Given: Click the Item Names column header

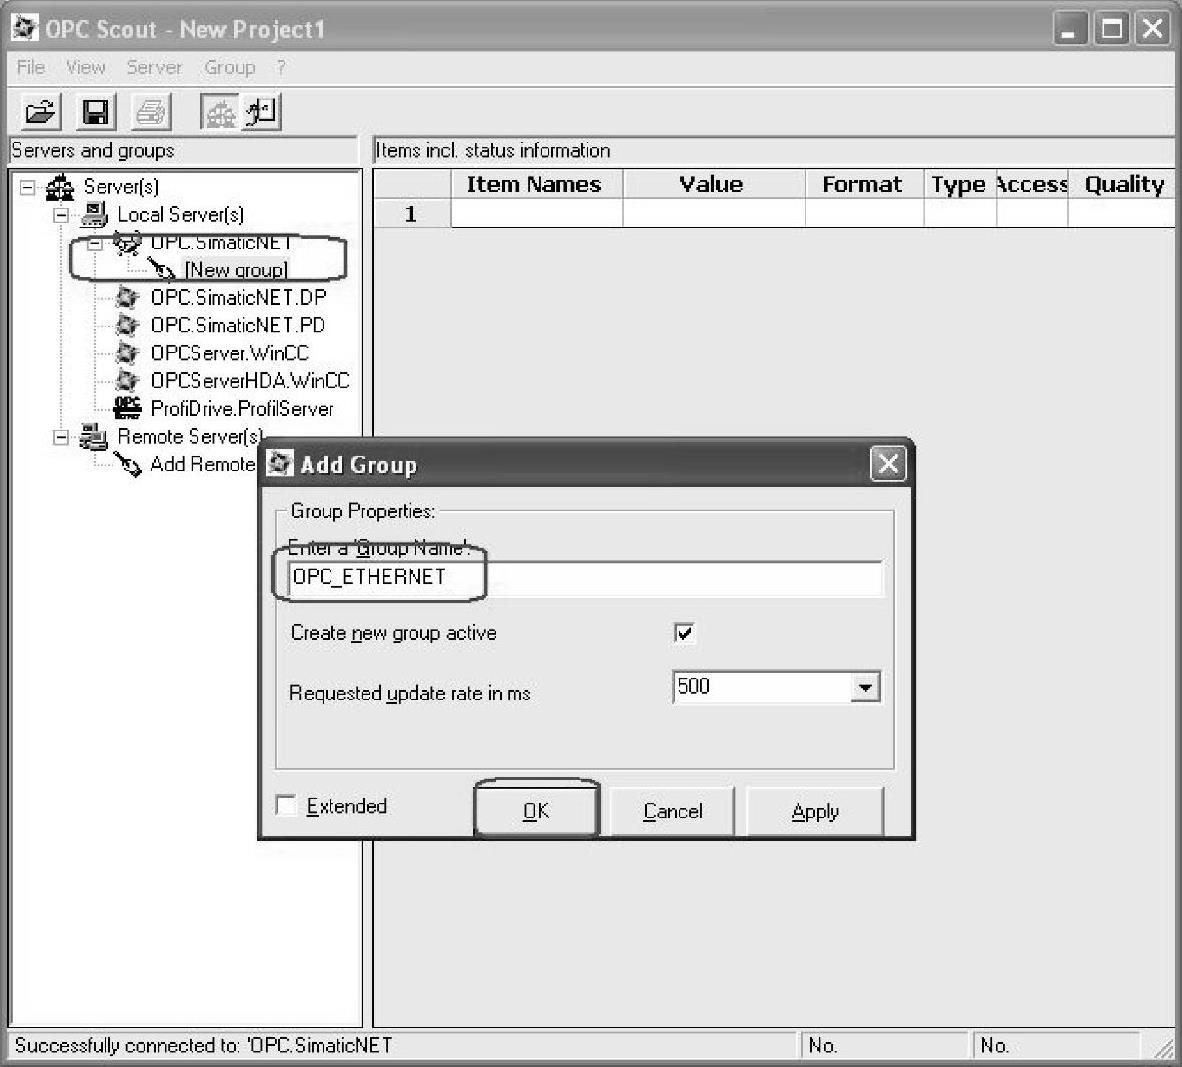Looking at the screenshot, I should click(x=536, y=184).
